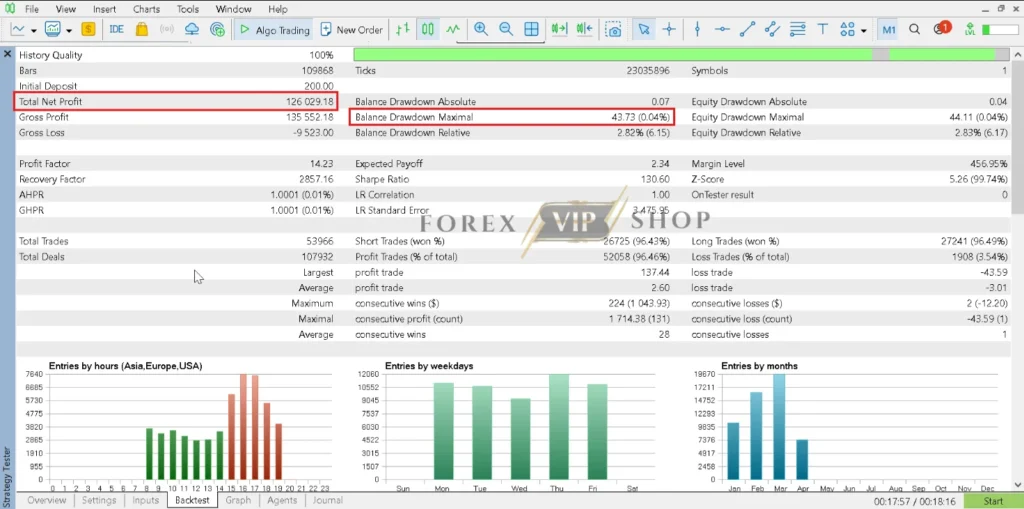Take a screenshot with camera icon
Screen dimensions: 1024x509
(x=613, y=29)
